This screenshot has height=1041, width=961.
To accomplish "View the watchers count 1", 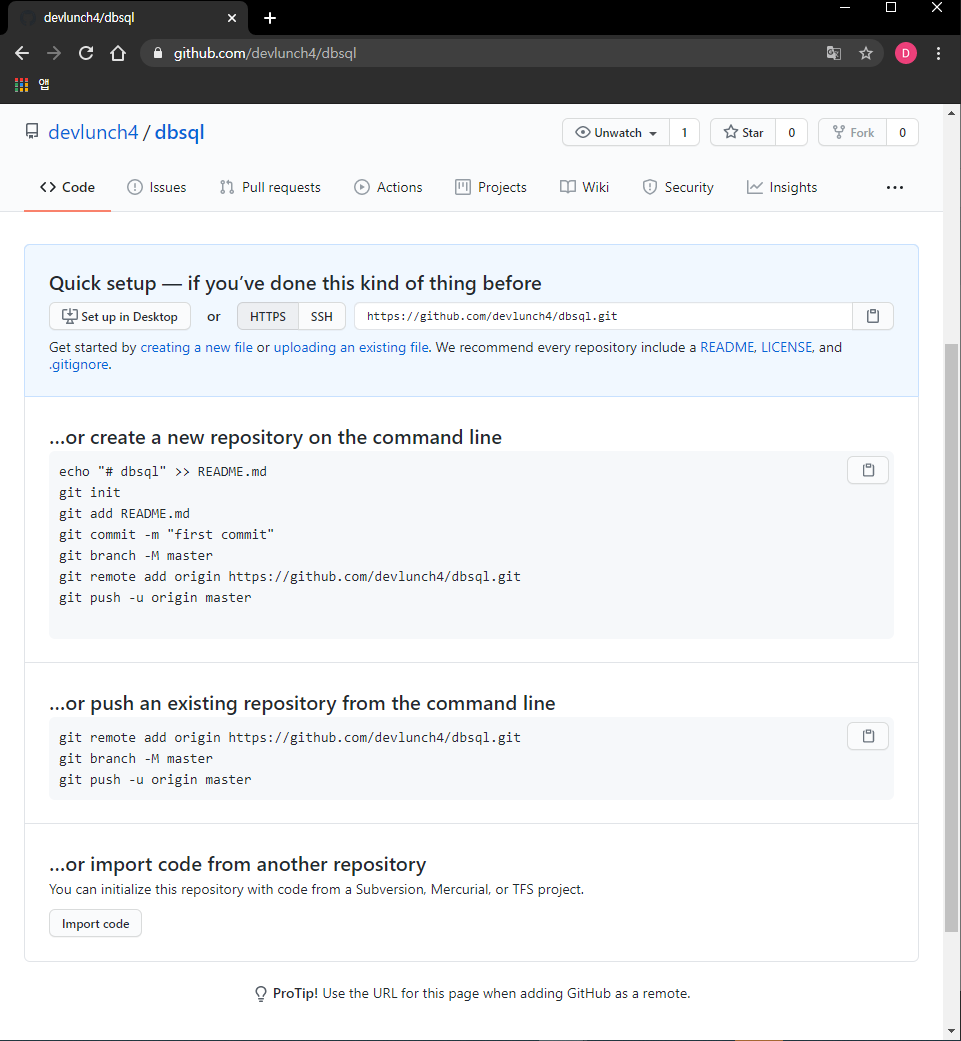I will point(684,132).
